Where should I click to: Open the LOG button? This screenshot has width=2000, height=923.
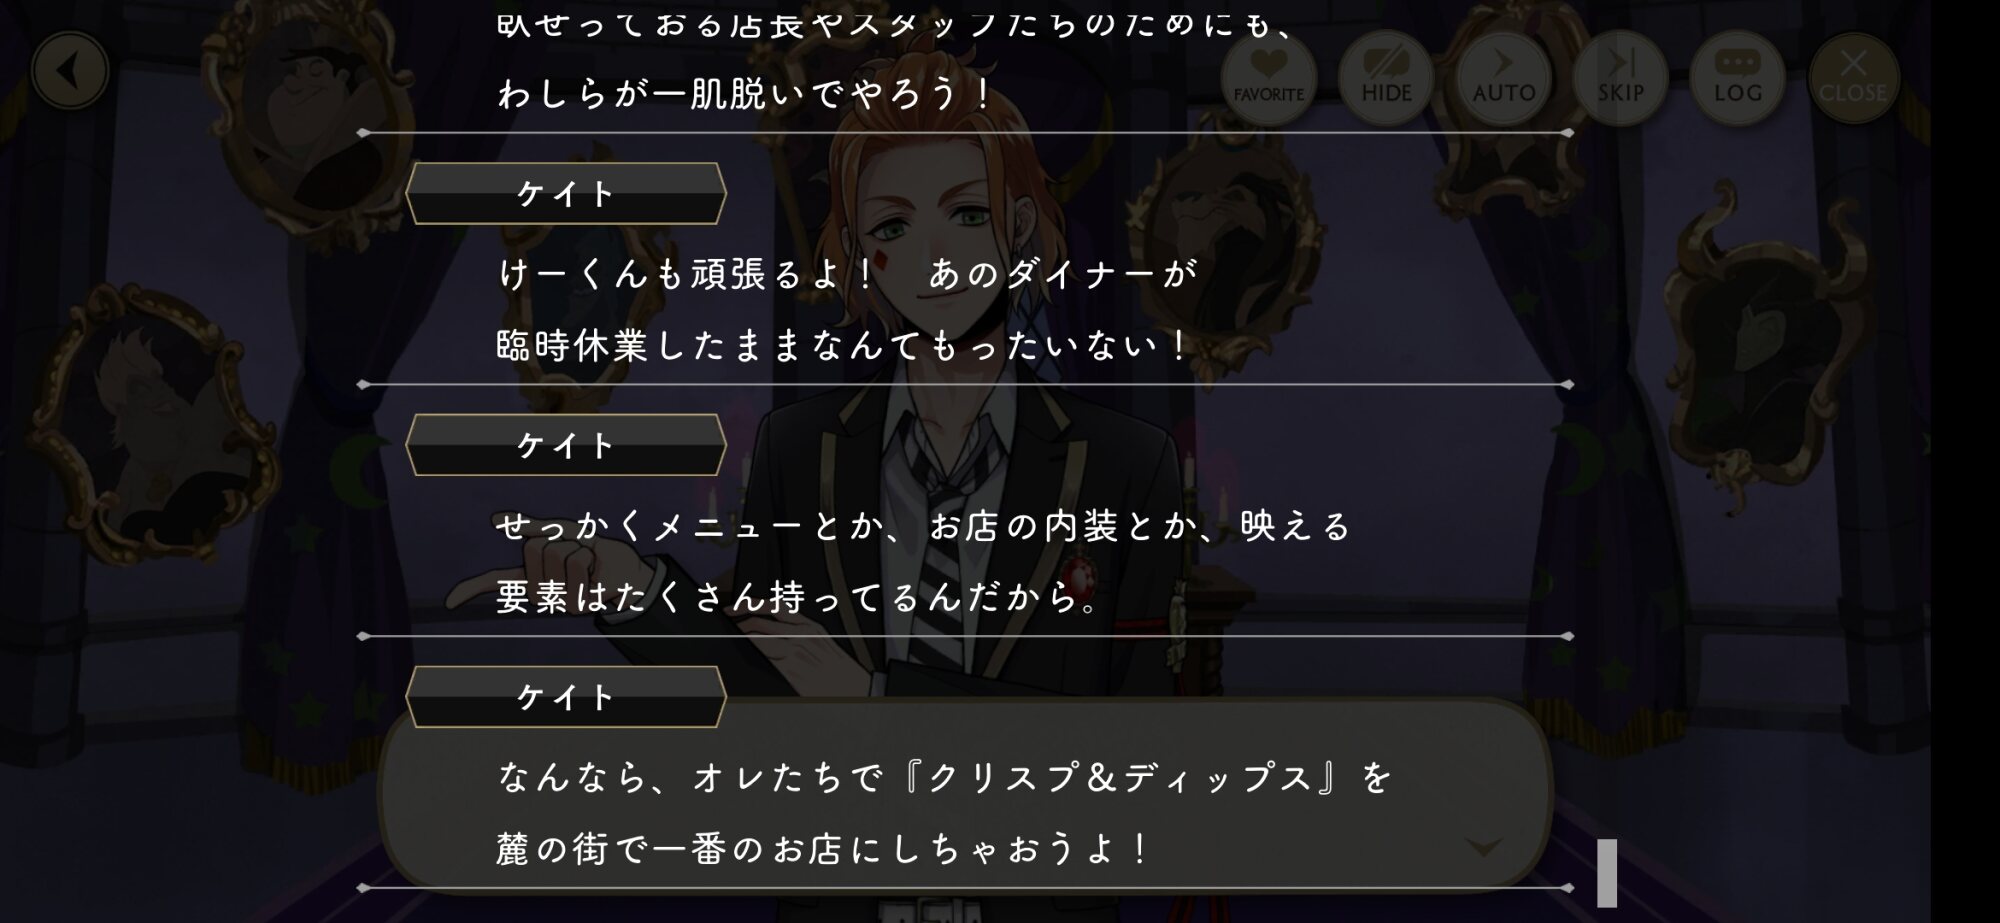tap(1737, 78)
